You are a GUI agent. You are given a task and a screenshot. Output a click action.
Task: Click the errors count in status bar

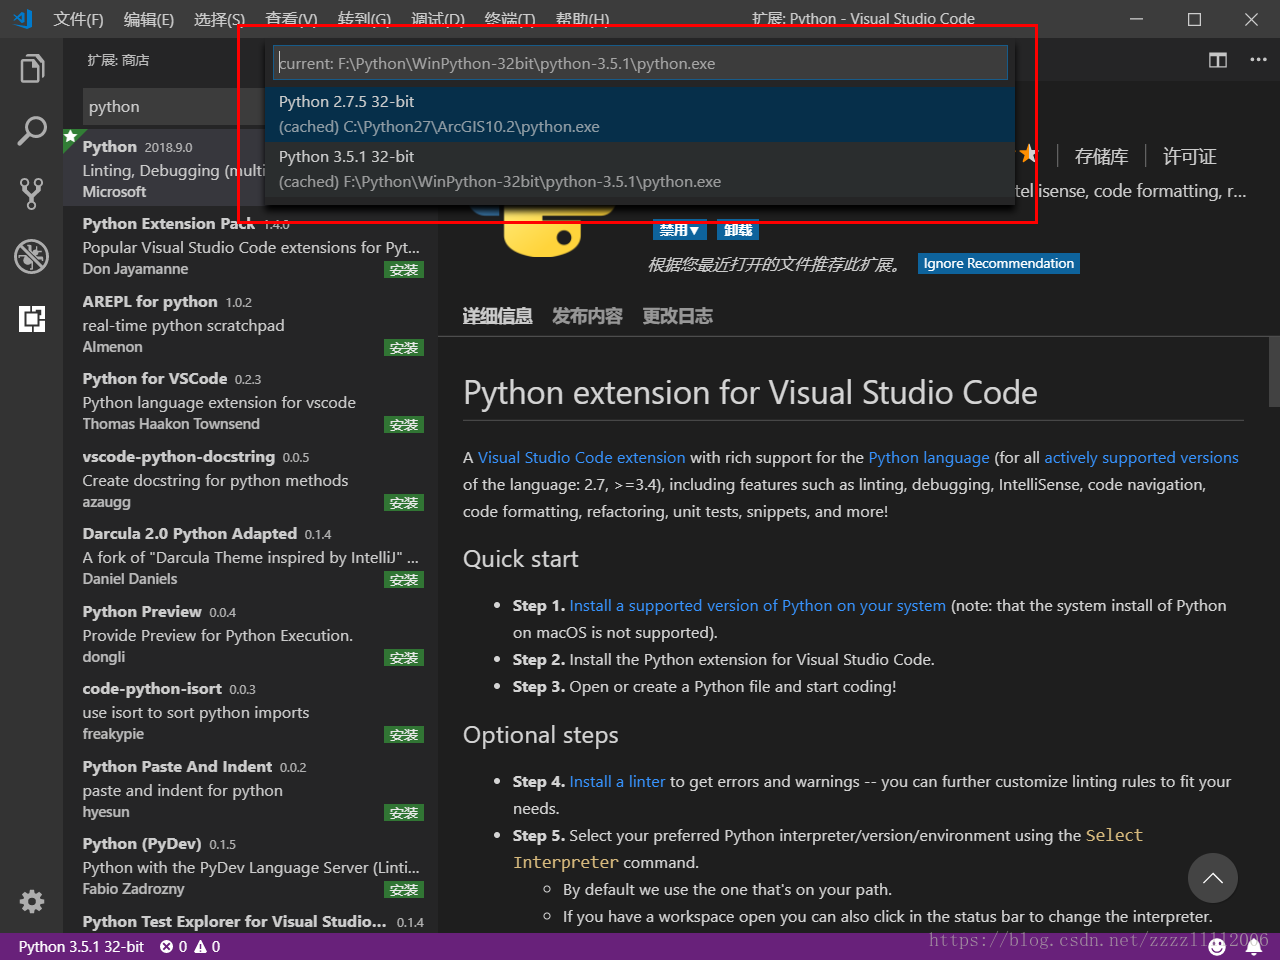174,946
